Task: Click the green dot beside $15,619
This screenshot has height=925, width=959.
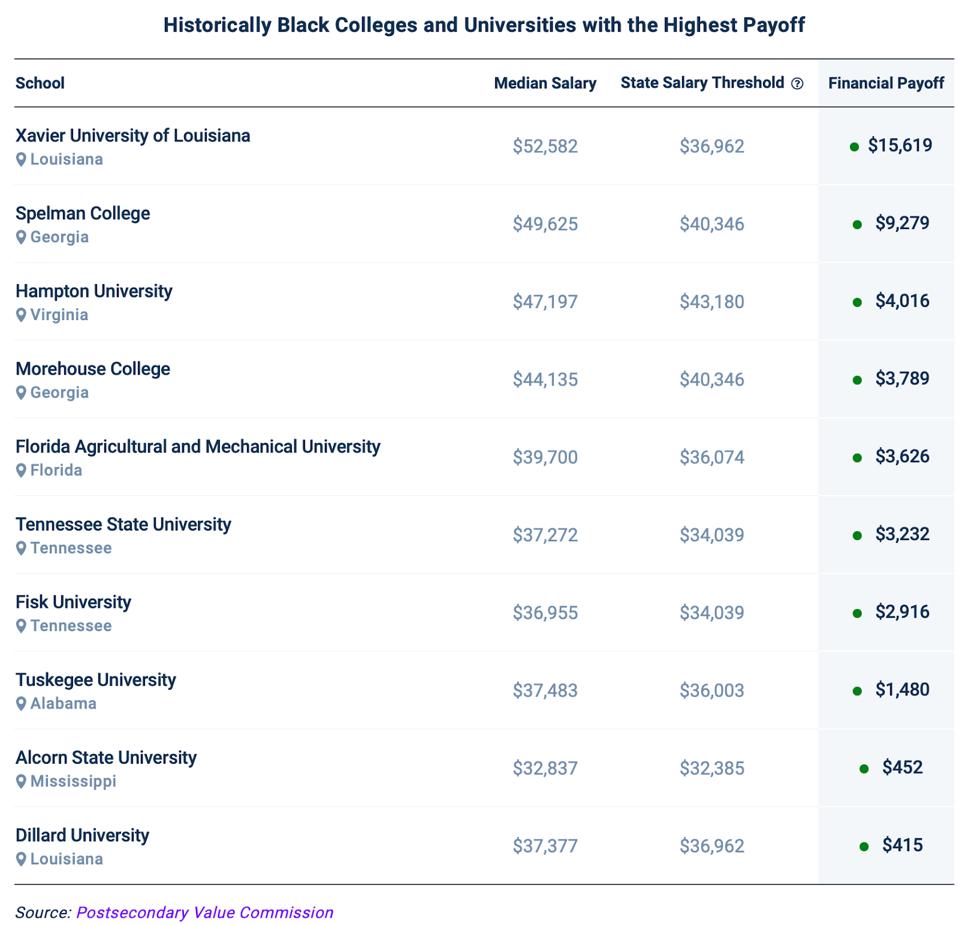Action: point(854,147)
